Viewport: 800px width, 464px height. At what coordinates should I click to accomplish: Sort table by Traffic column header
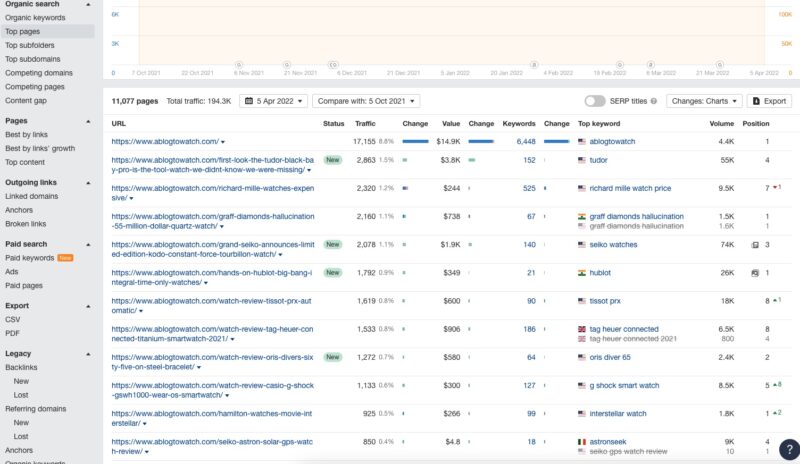pos(365,124)
